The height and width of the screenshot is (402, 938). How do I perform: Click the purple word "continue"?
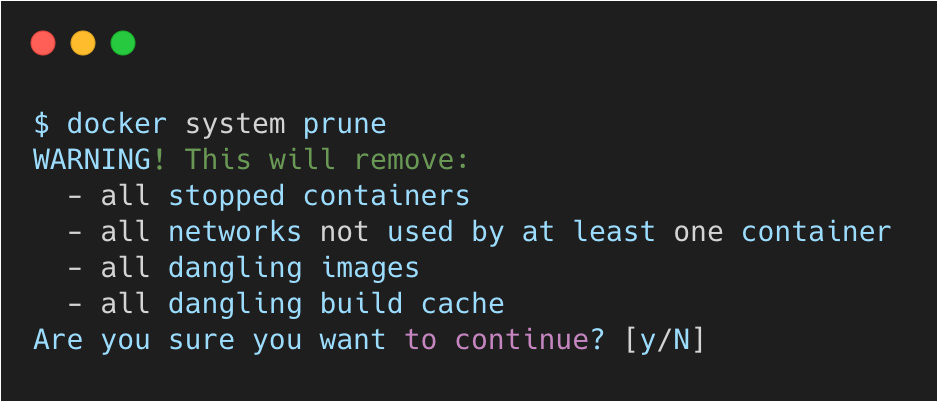pos(520,340)
